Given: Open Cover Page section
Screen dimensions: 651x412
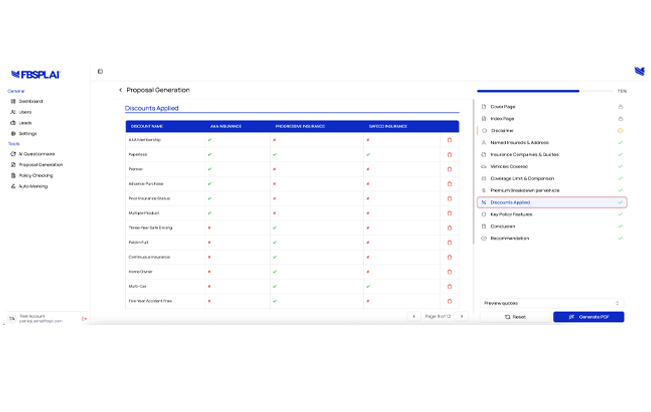Looking at the screenshot, I should point(552,107).
